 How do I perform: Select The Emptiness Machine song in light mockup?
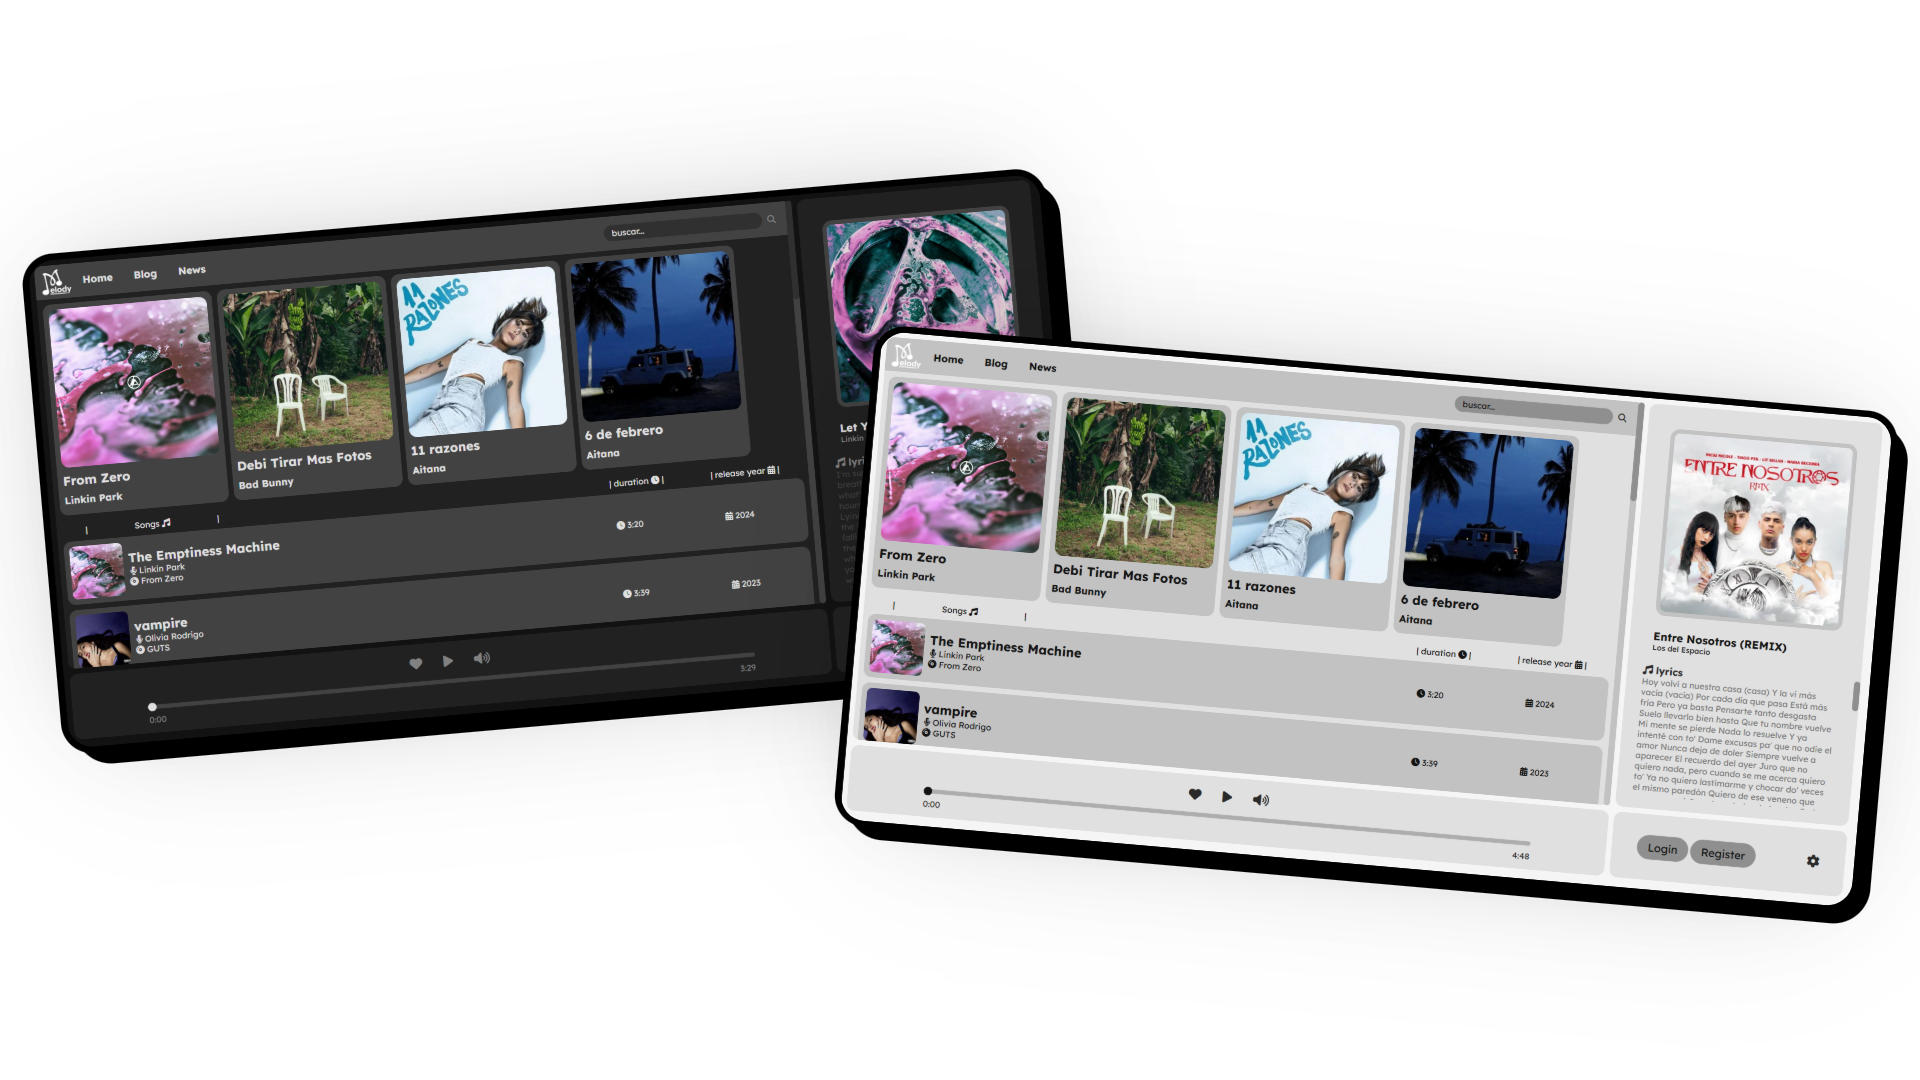1237,678
